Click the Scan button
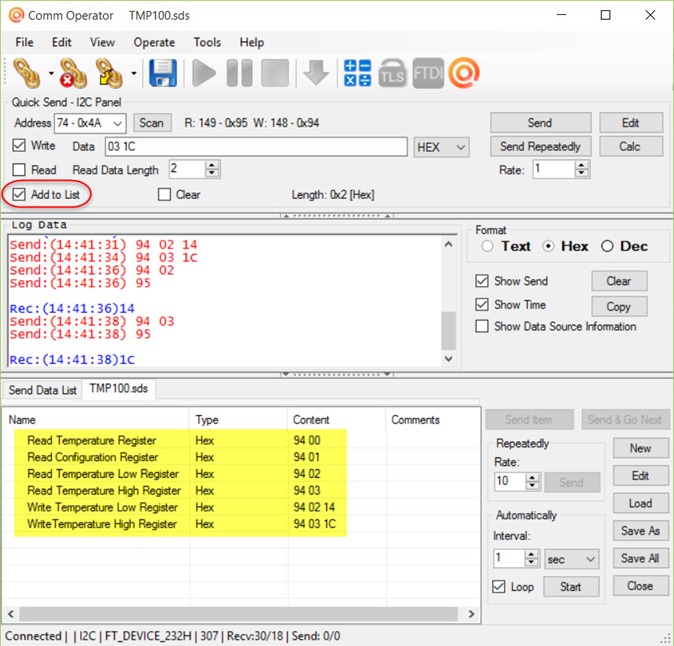This screenshot has width=674, height=646. (x=152, y=123)
